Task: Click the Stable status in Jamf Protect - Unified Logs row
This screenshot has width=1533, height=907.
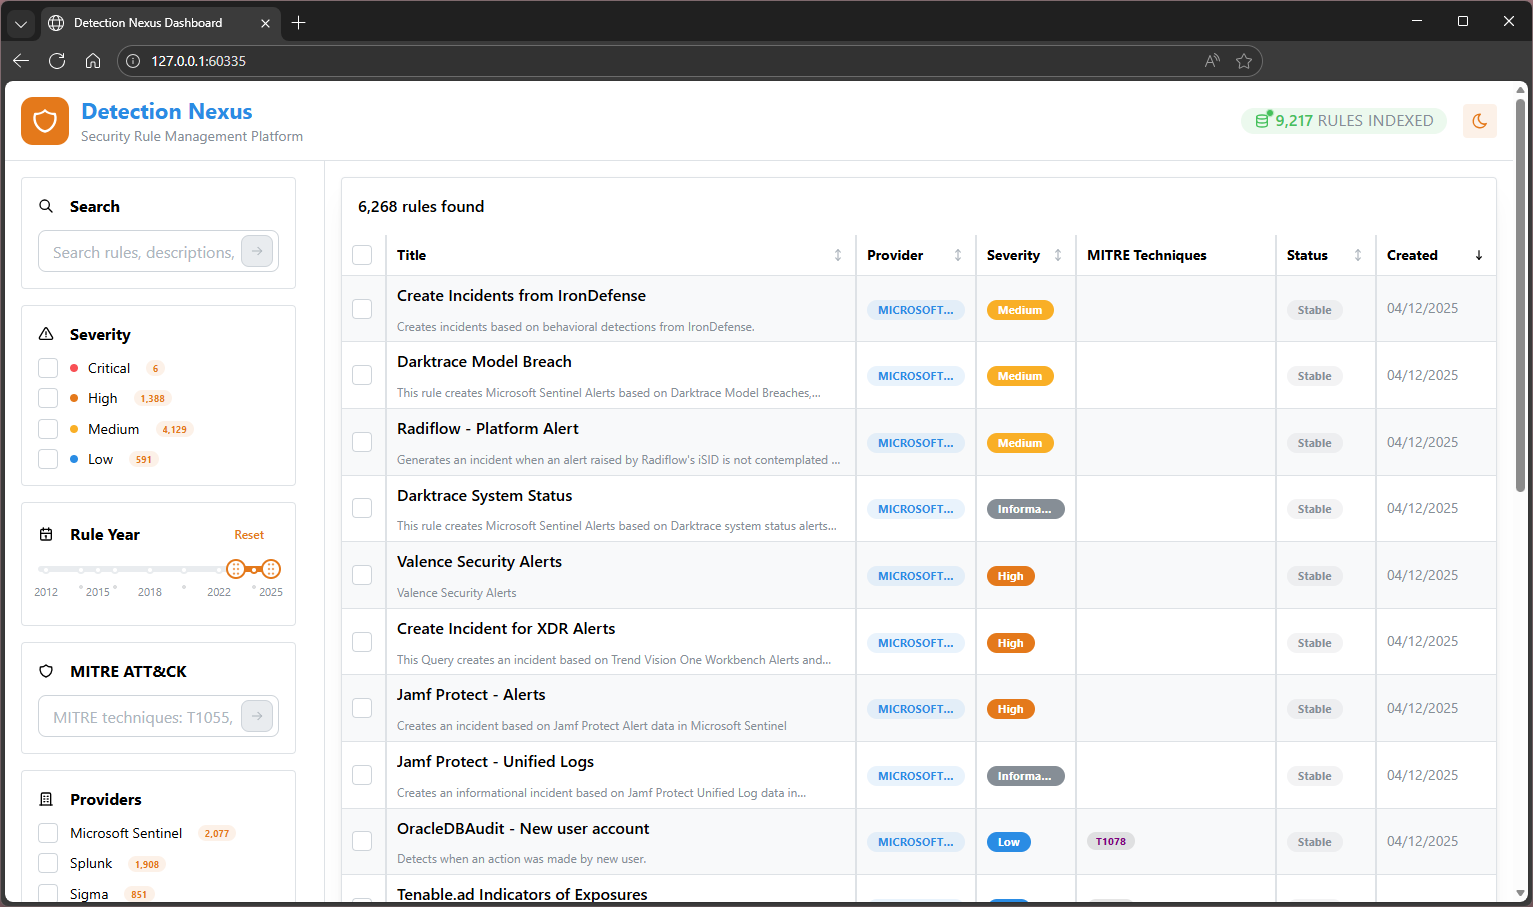Action: (x=1314, y=776)
